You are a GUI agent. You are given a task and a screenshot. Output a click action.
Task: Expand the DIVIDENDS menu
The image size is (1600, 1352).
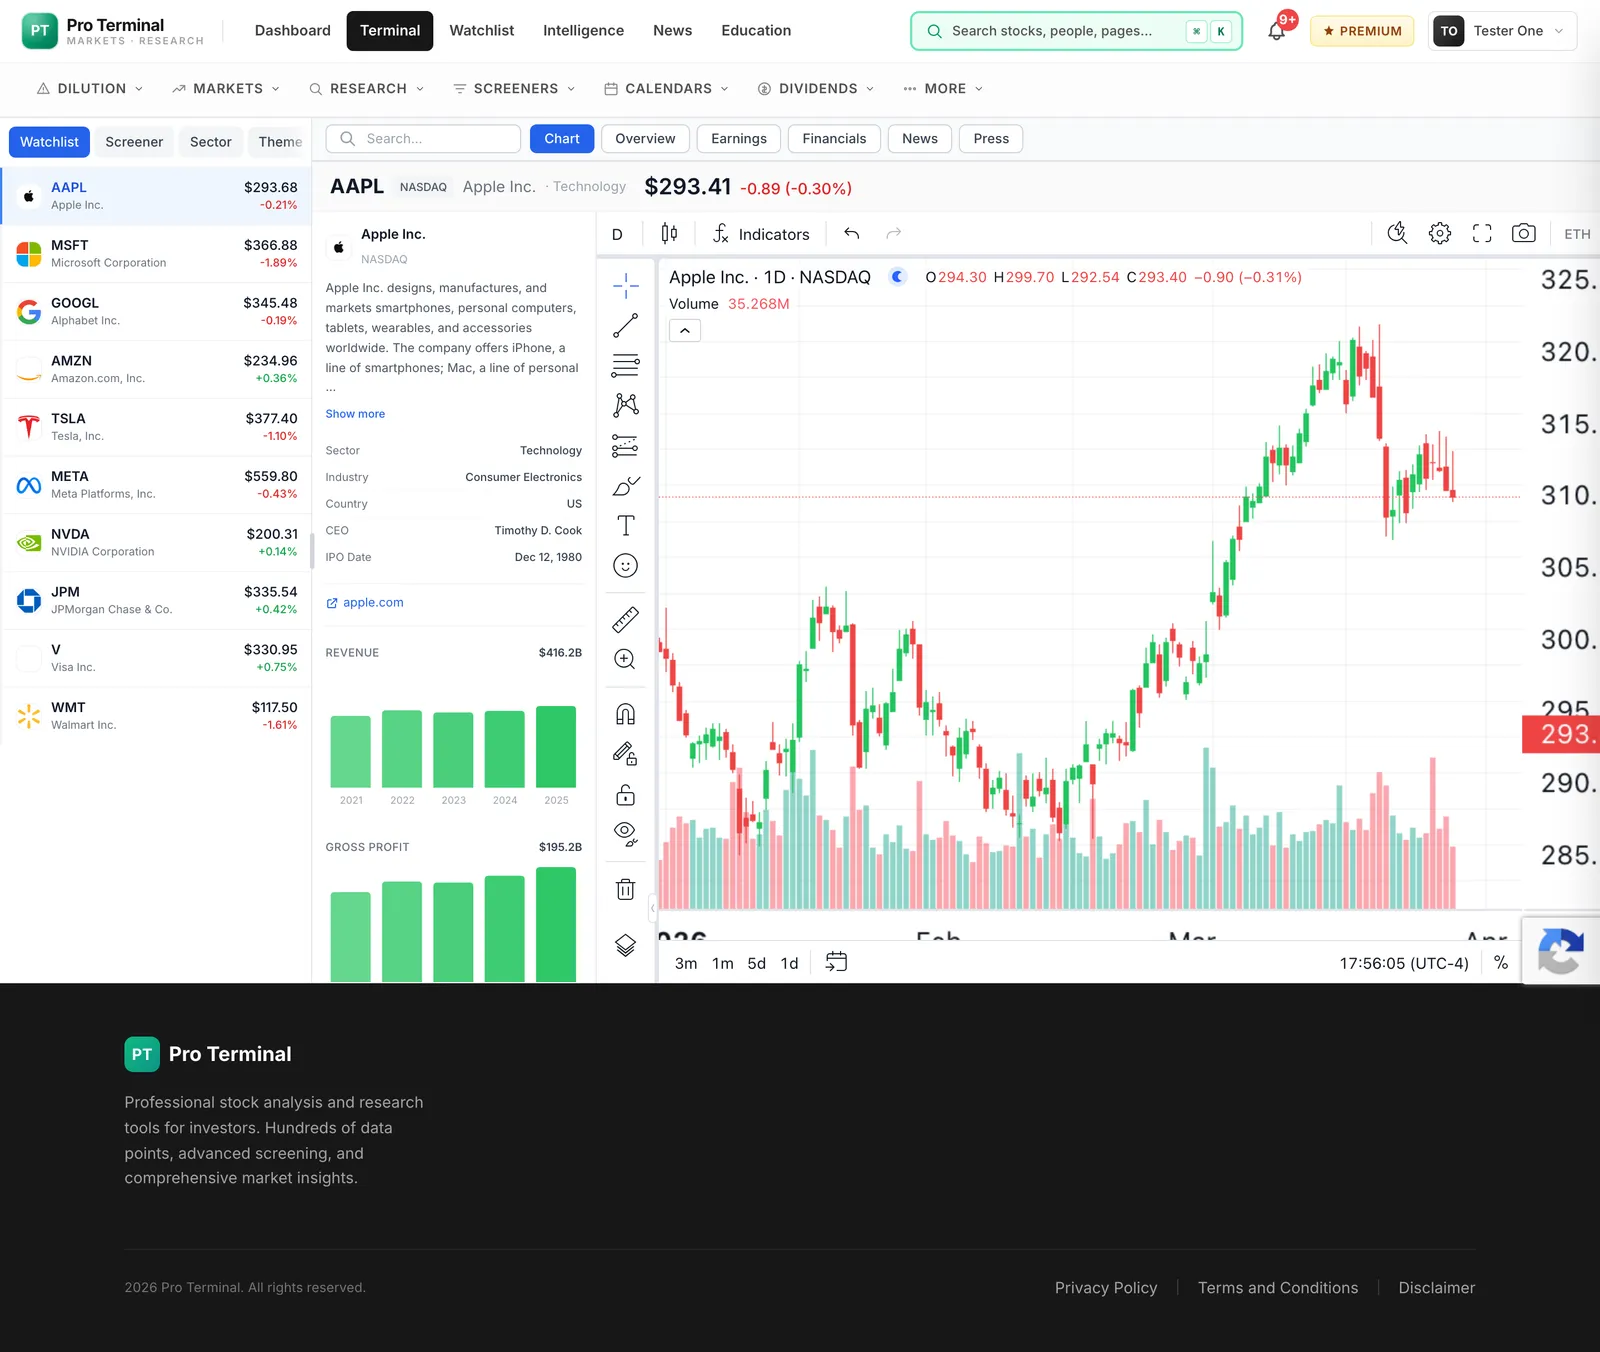[x=816, y=89]
